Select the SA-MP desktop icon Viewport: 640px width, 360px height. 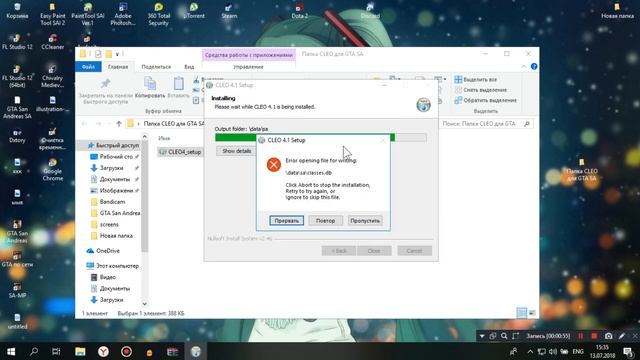tap(17, 290)
